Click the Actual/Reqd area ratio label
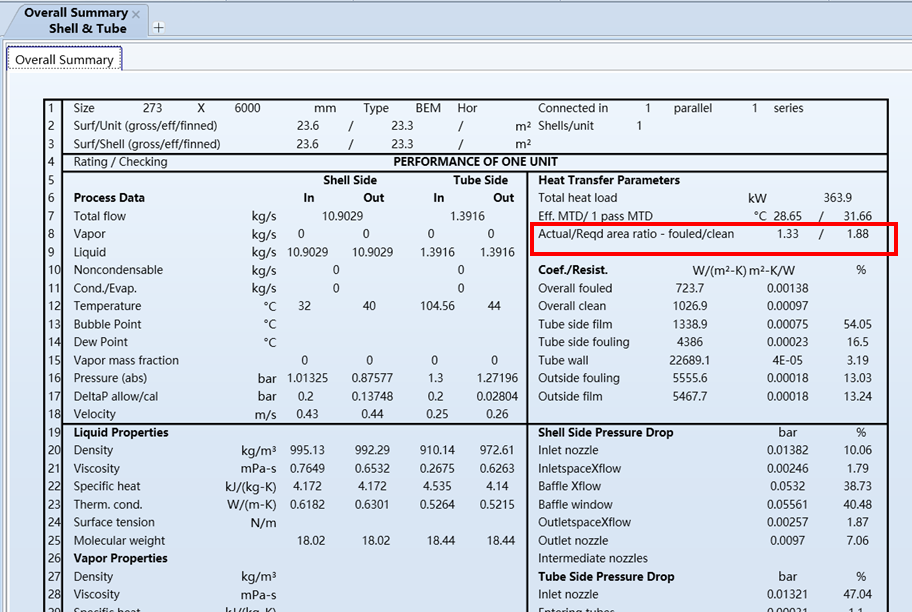 636,234
